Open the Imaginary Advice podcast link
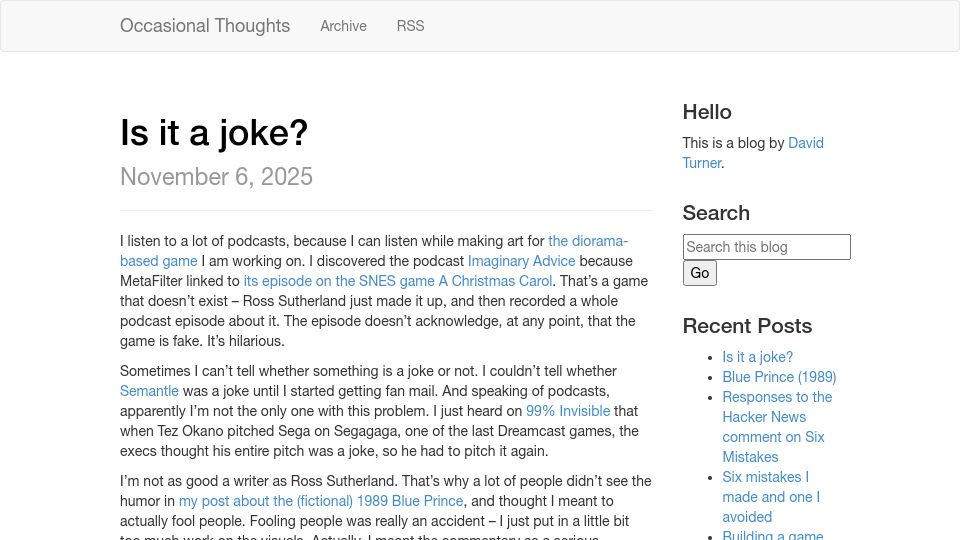The width and height of the screenshot is (960, 540). 522,261
